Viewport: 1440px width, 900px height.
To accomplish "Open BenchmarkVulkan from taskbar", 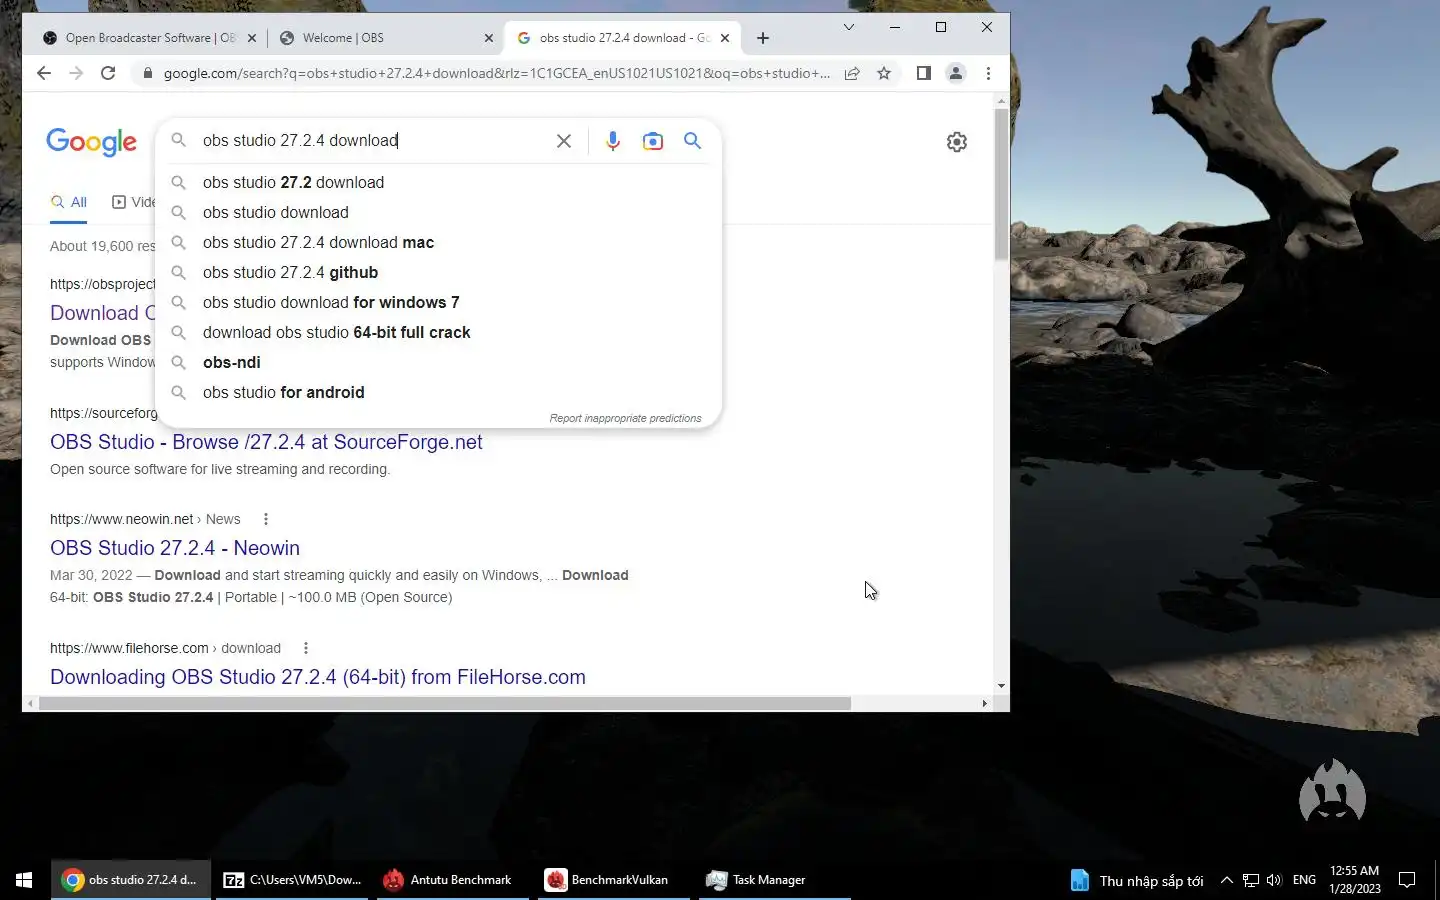I will (613, 880).
